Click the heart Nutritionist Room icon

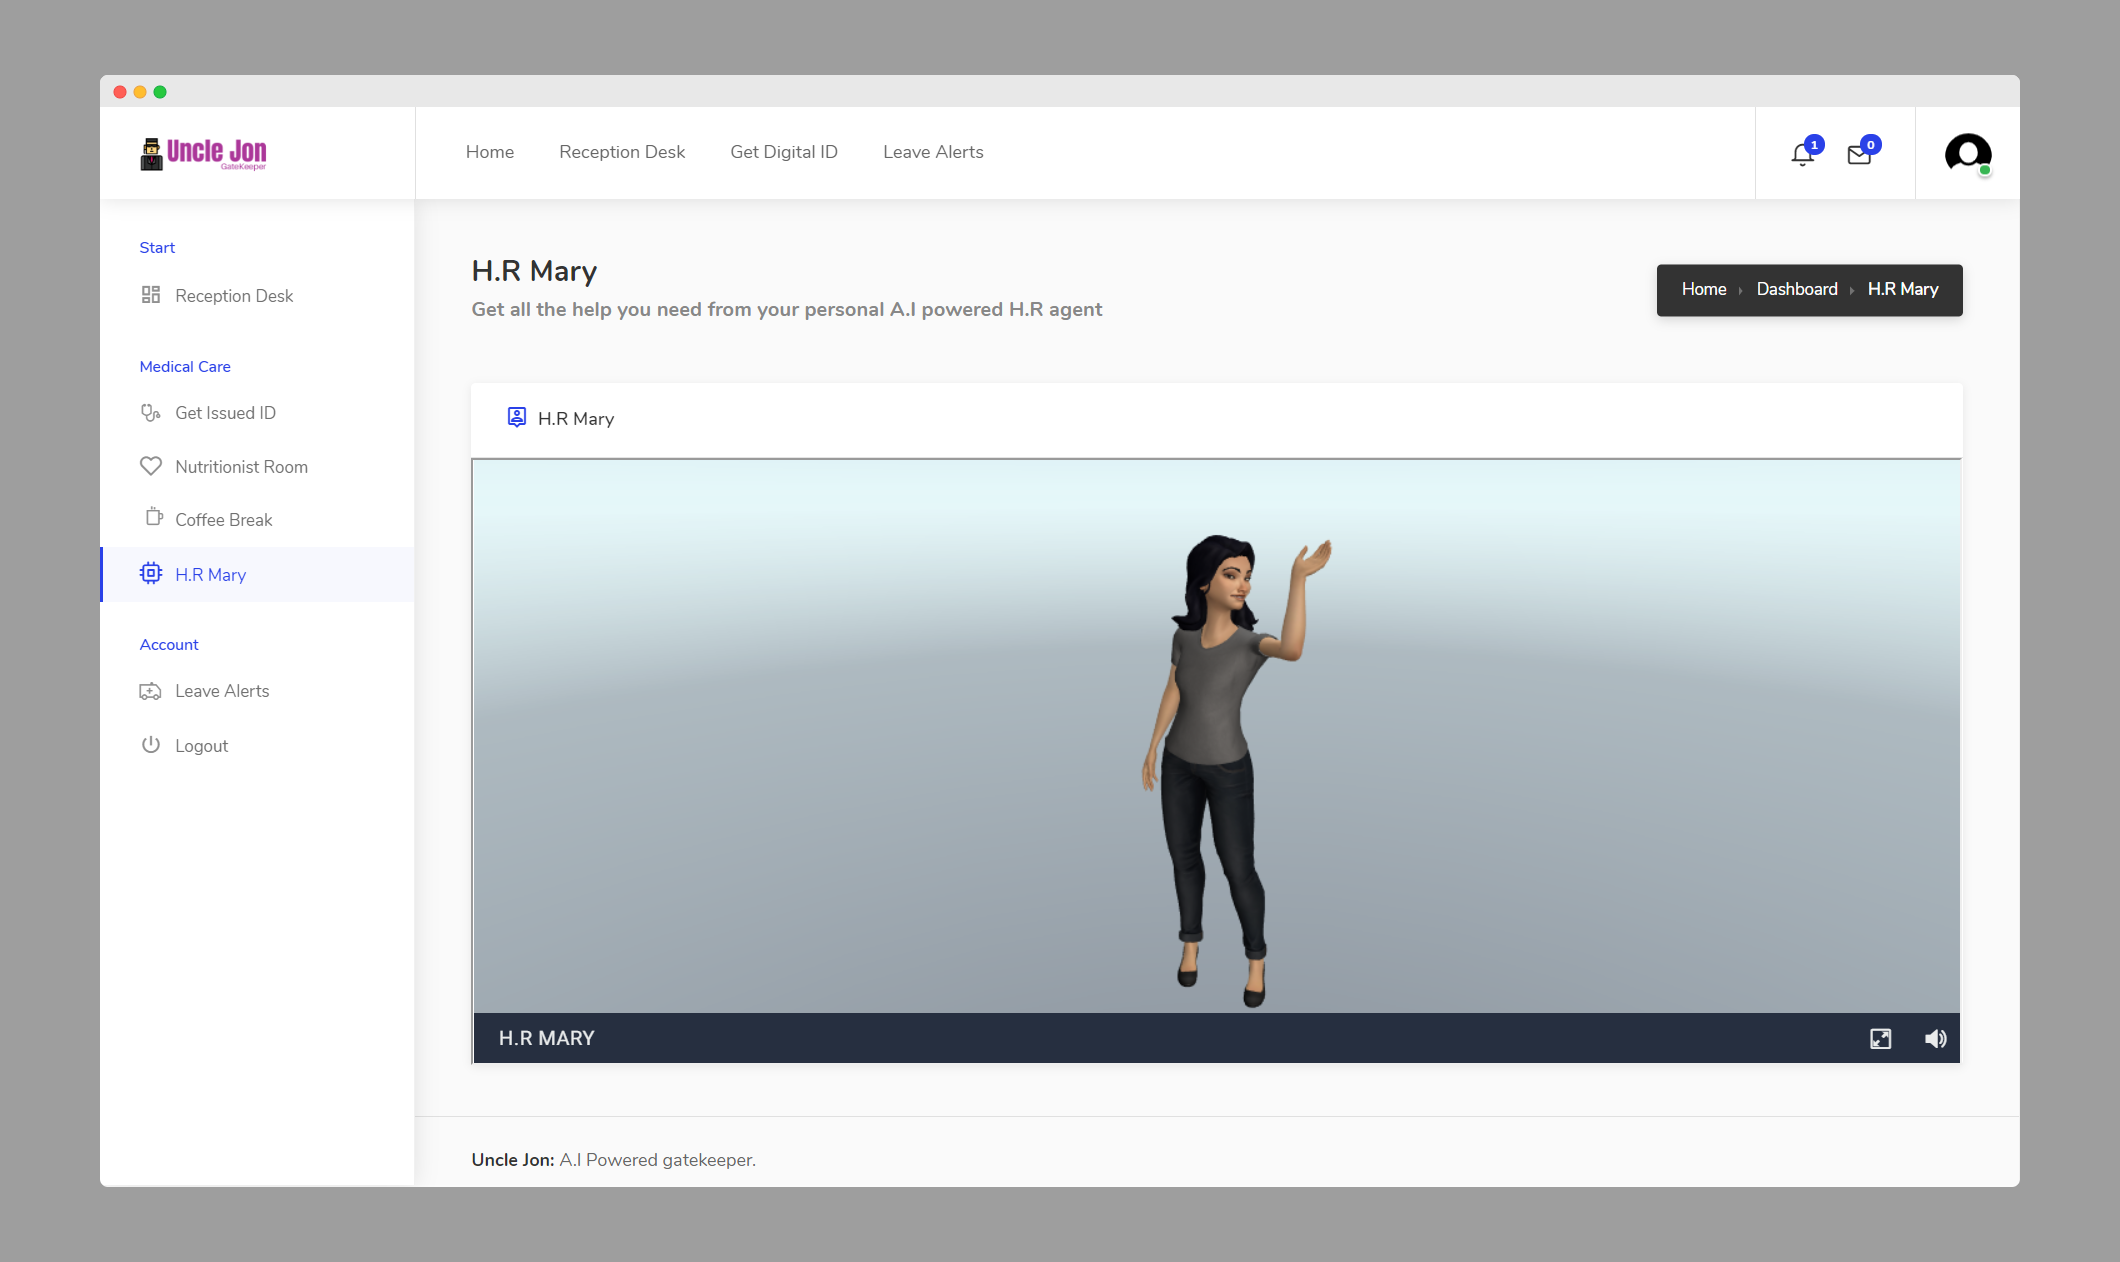click(150, 466)
